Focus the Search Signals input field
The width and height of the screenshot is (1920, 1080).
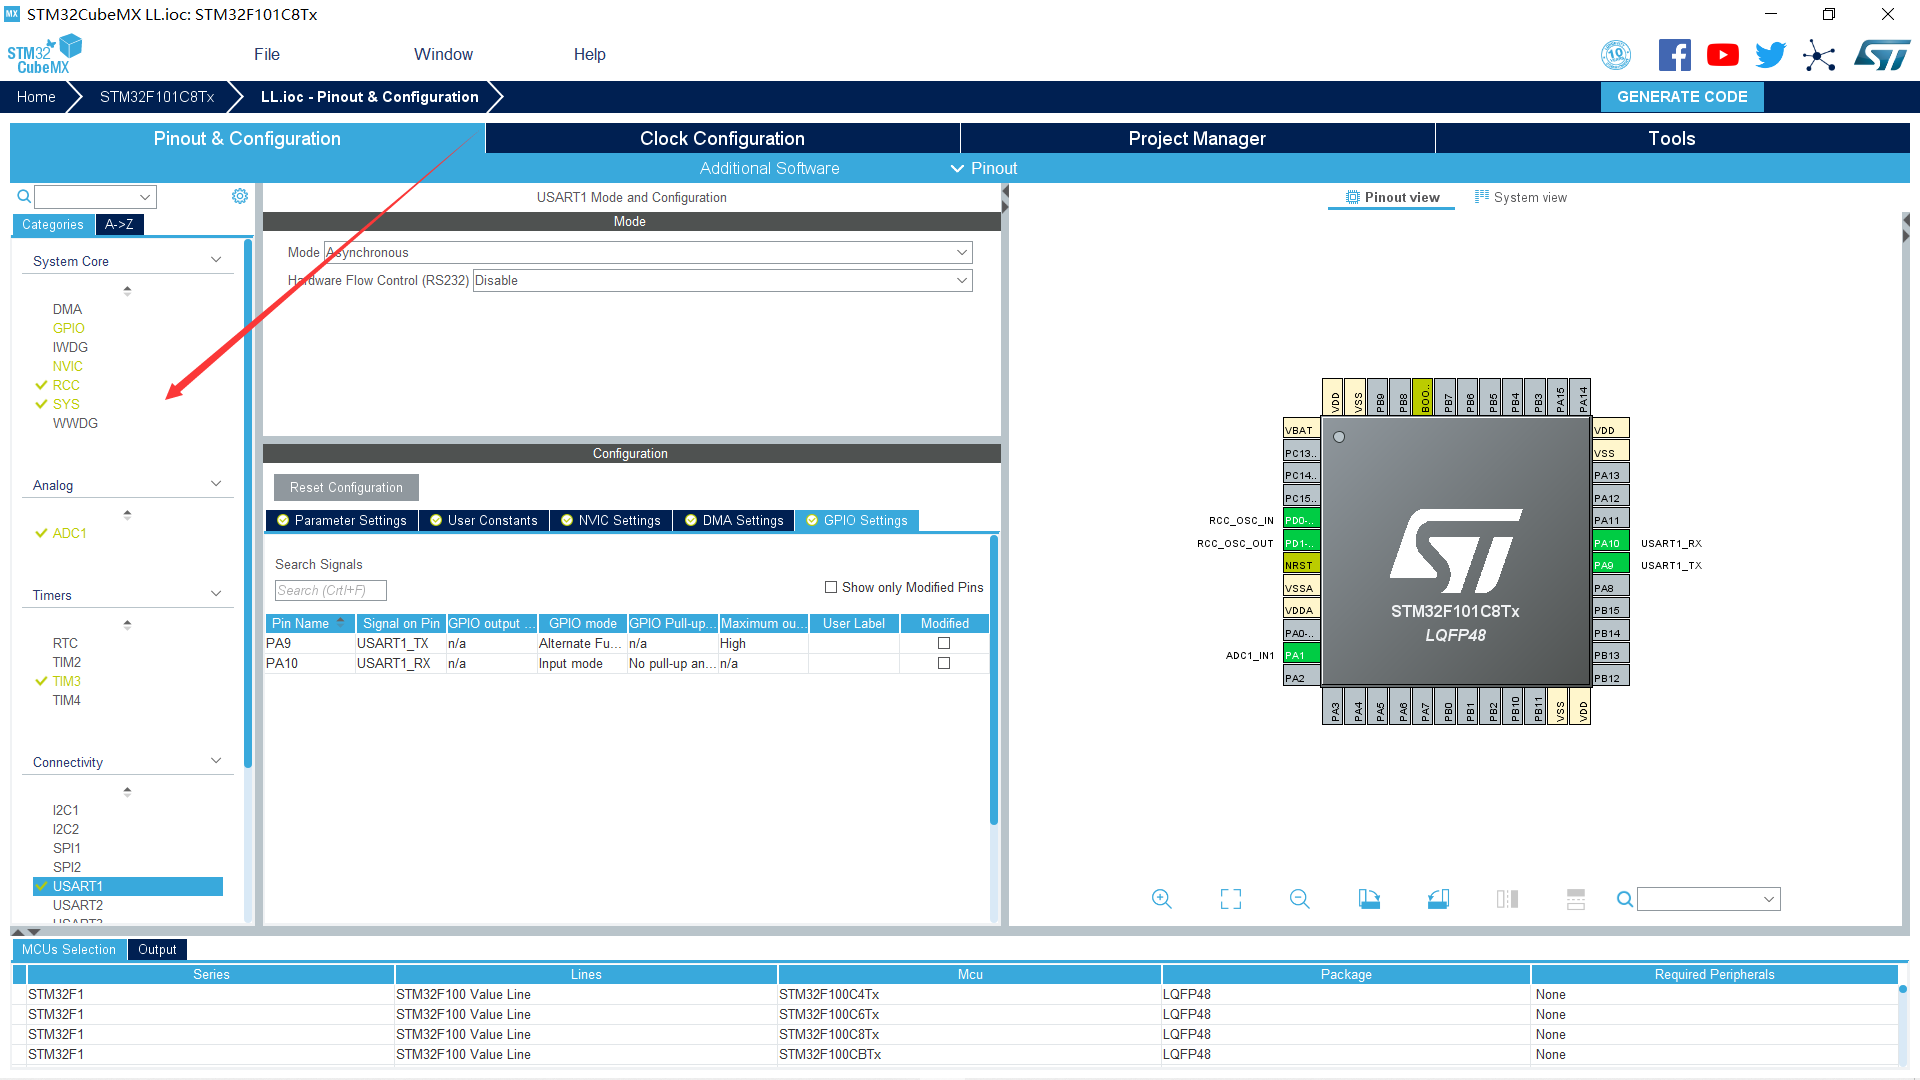(x=330, y=590)
